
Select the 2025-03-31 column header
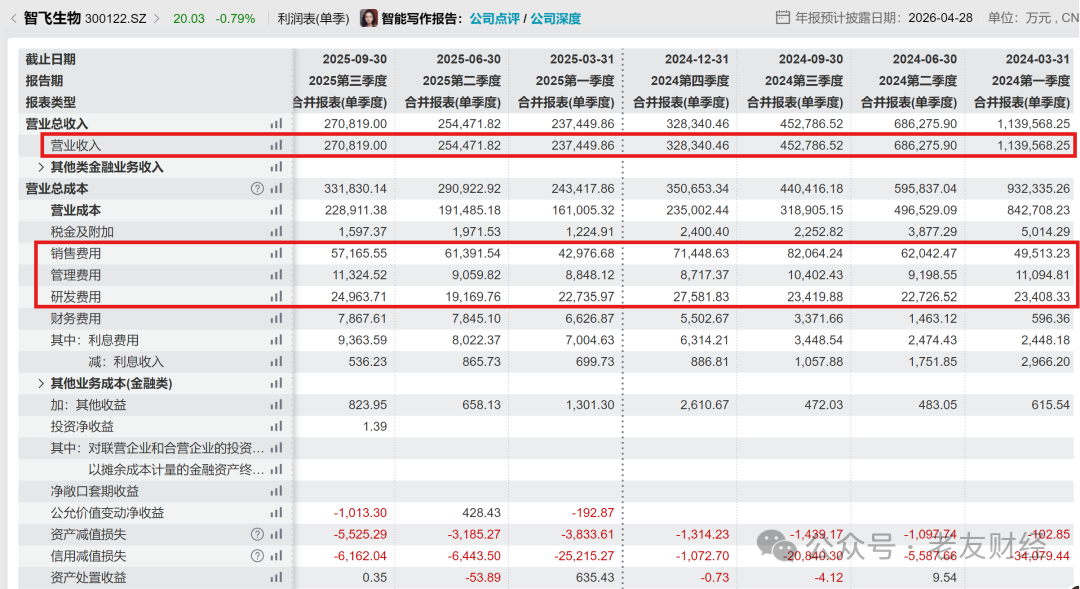pyautogui.click(x=582, y=59)
